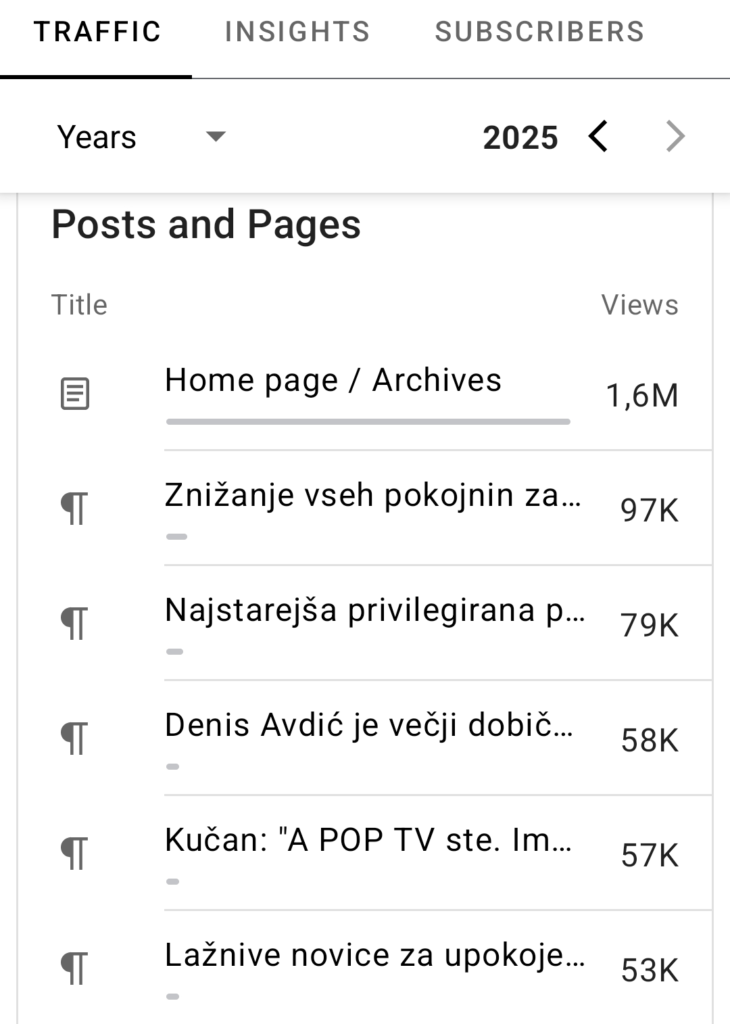Open the Znižanje vseh pokojnin post

pos(372,495)
